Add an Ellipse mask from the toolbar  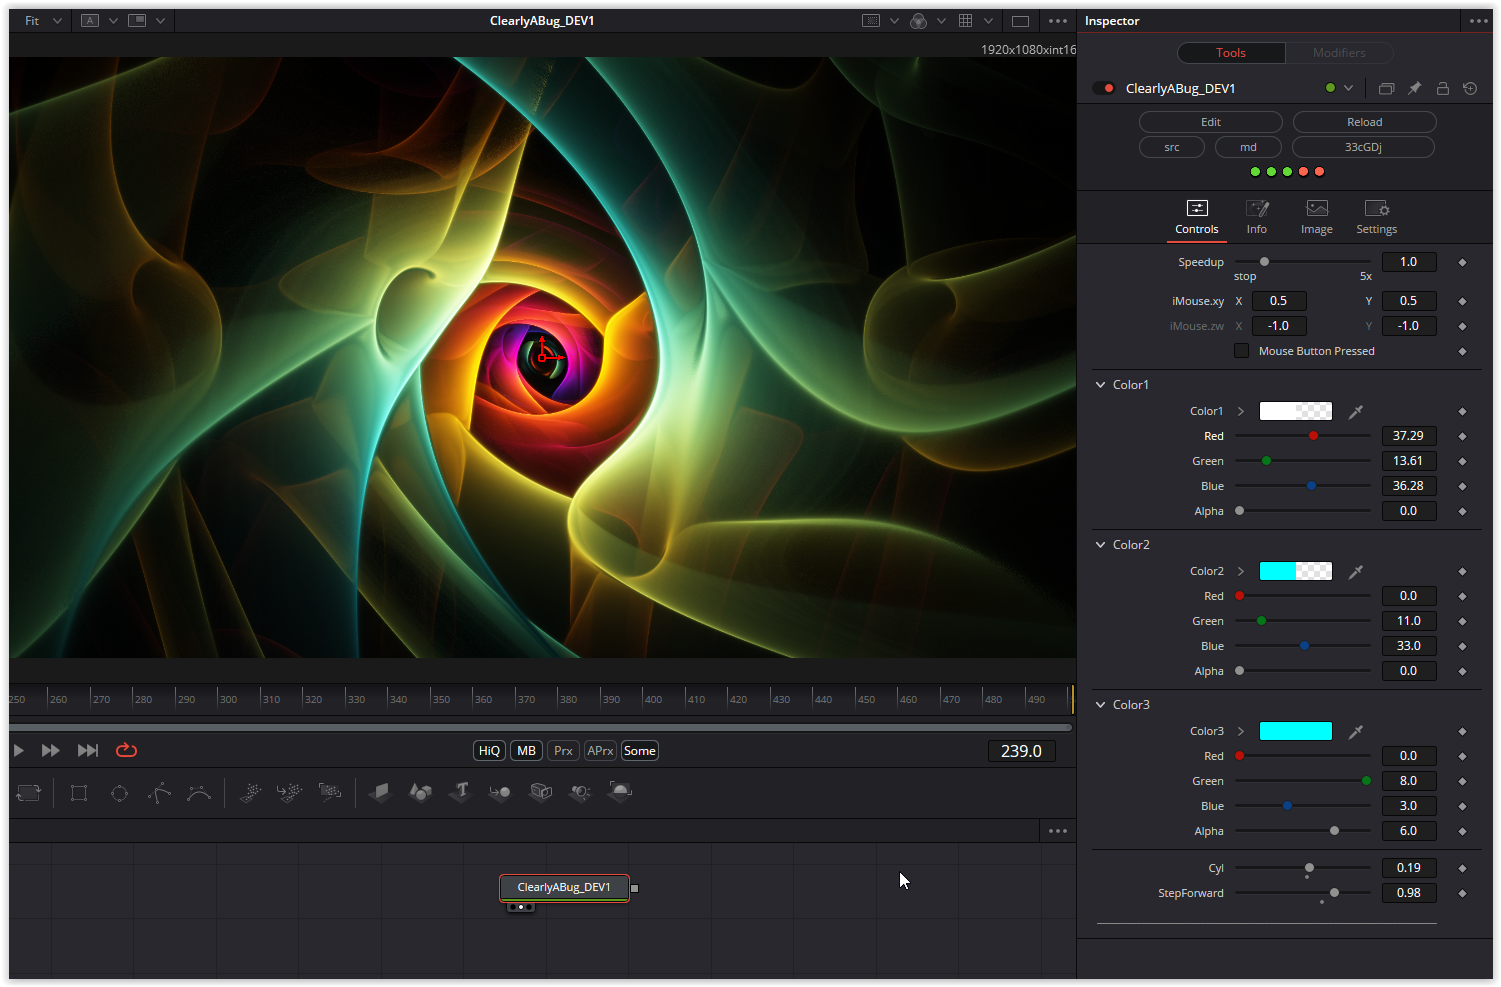(119, 793)
